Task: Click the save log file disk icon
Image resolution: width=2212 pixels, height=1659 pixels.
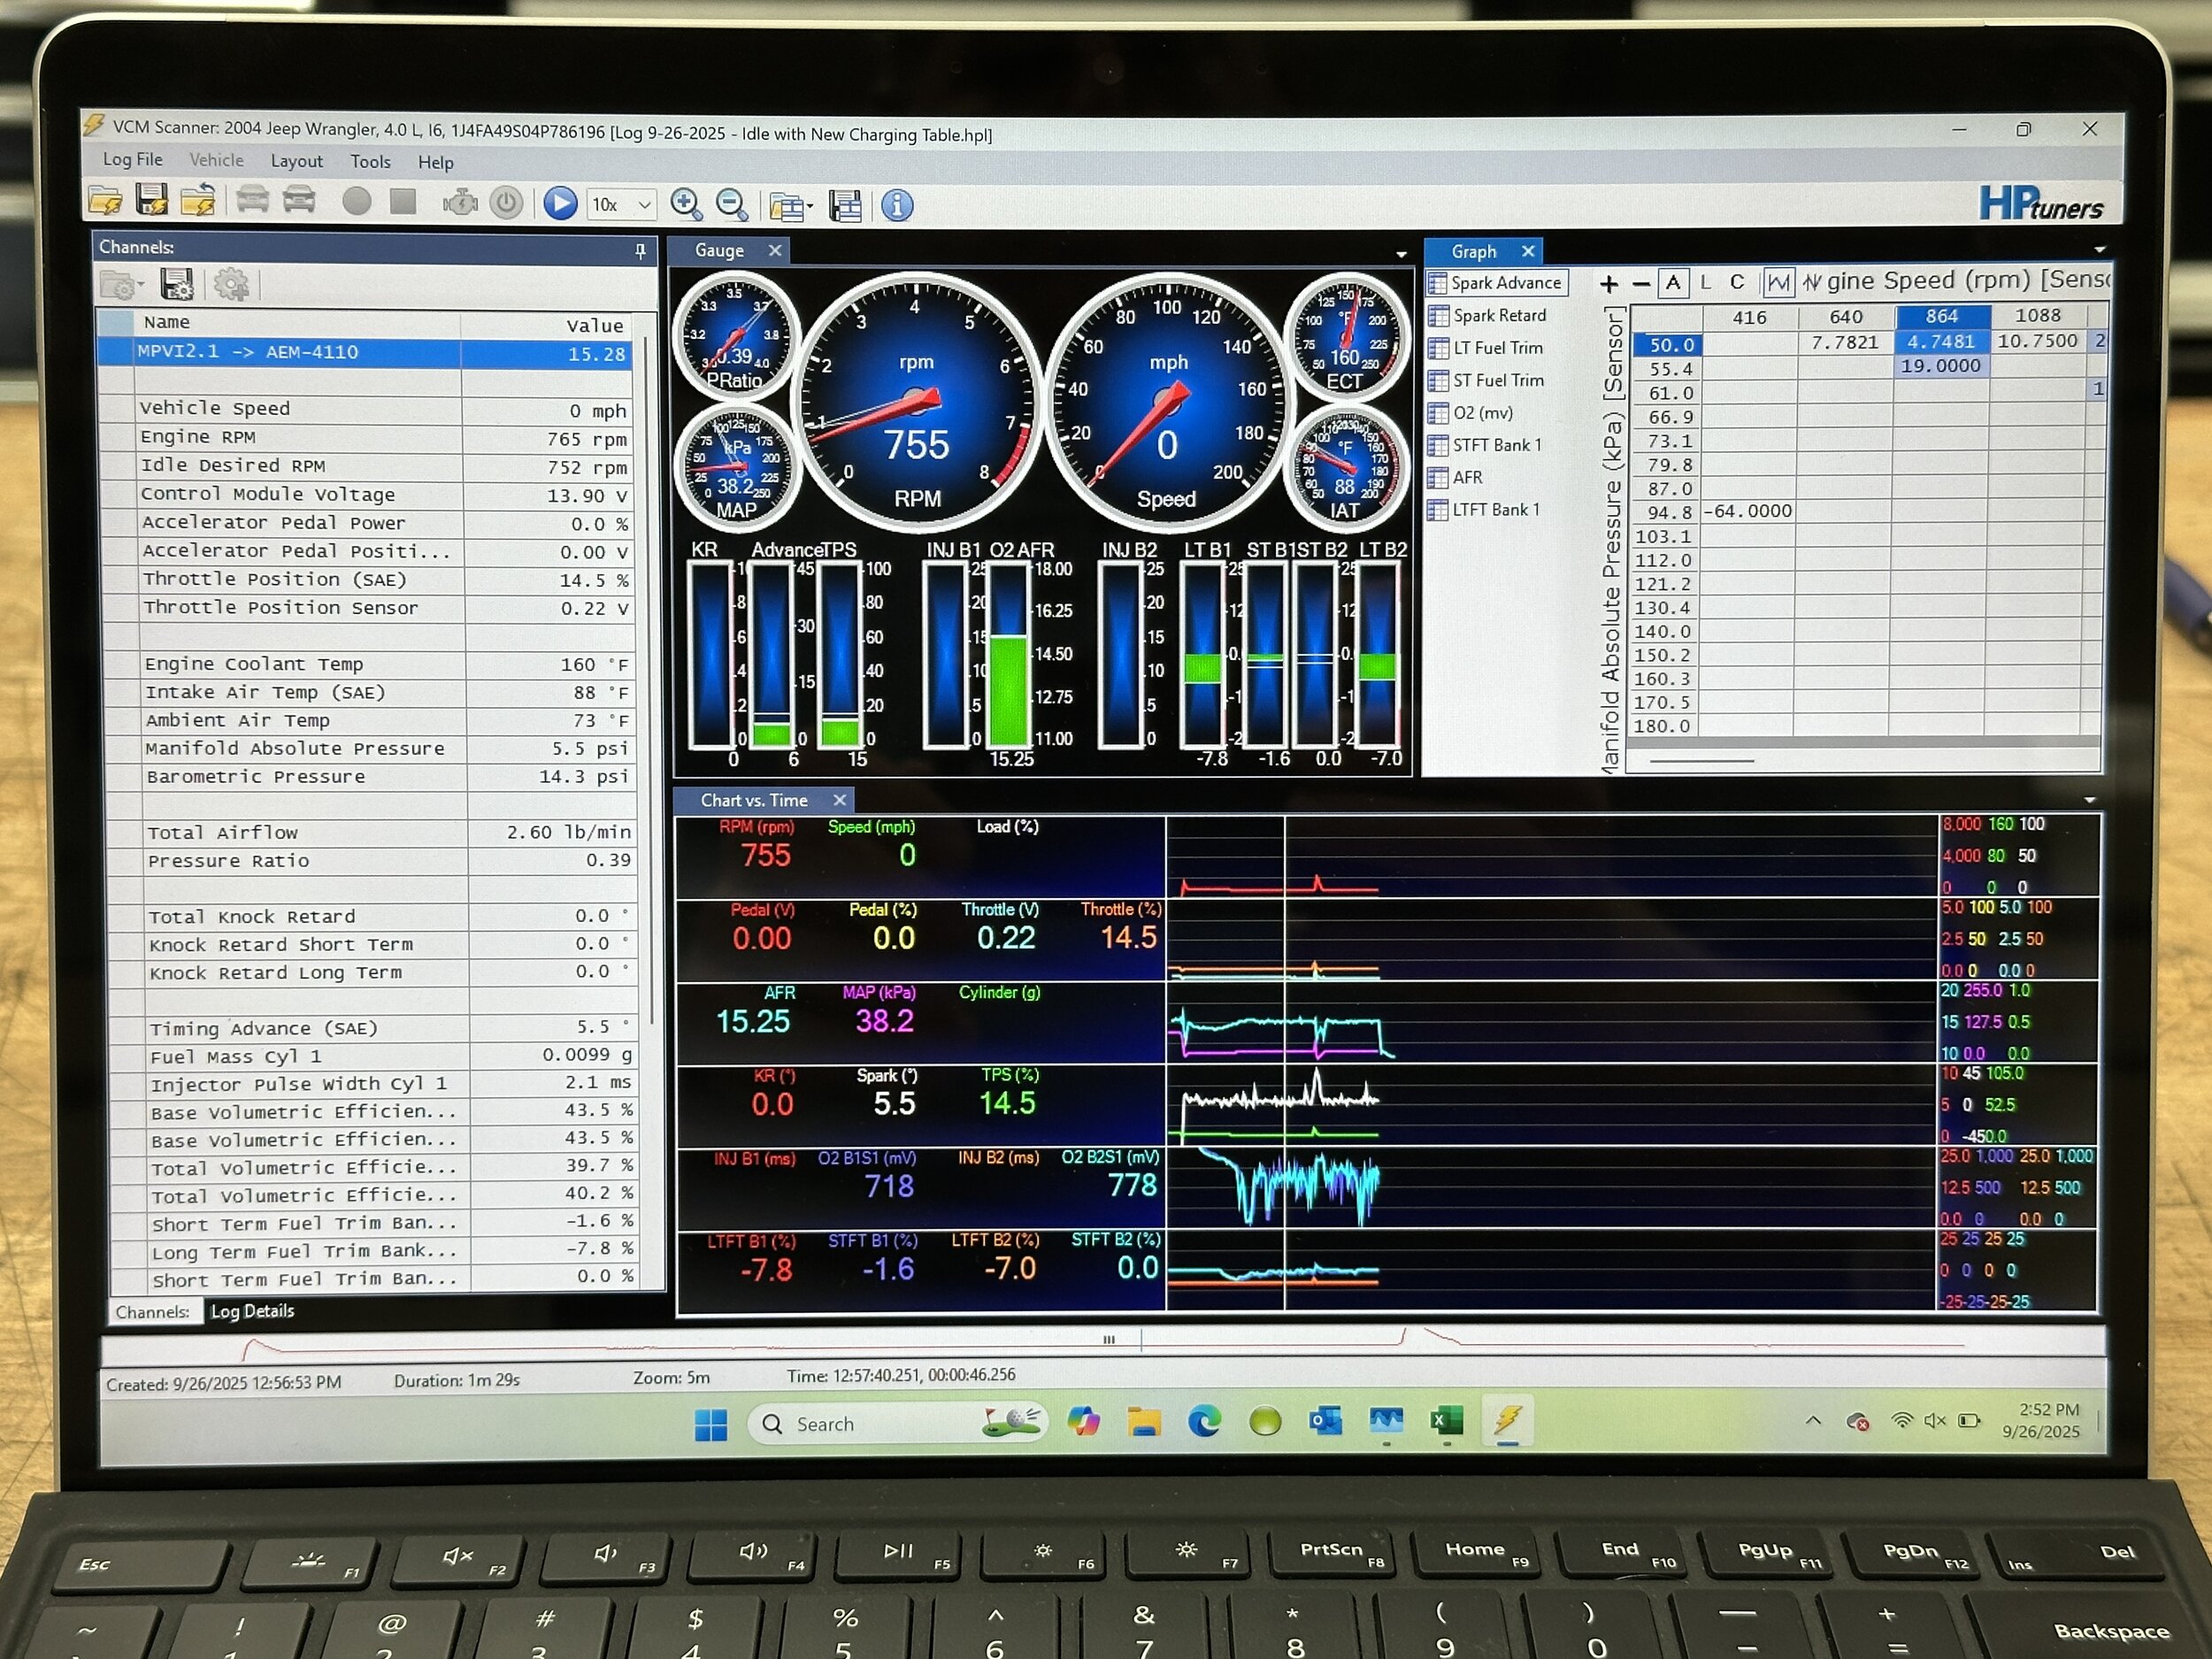Action: (x=151, y=201)
